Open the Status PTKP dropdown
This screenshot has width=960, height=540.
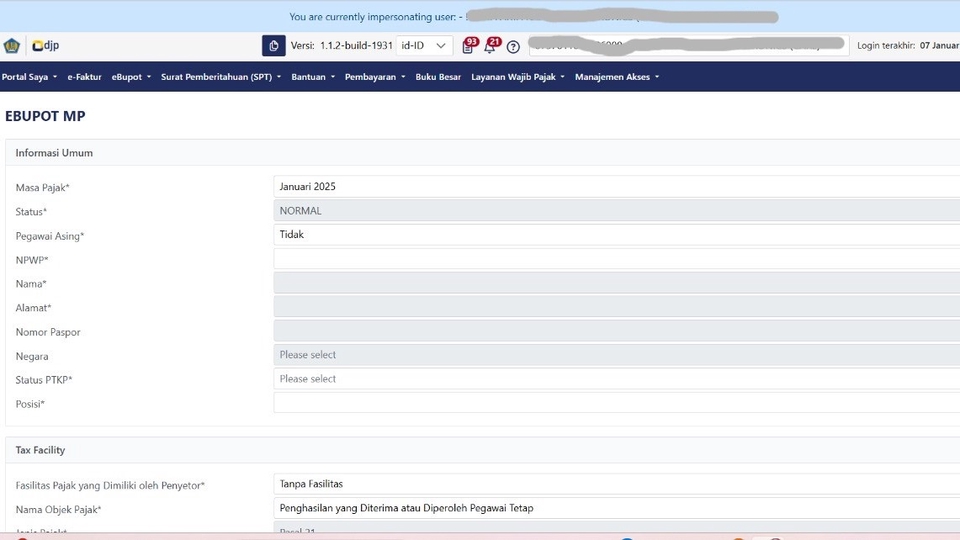[616, 379]
